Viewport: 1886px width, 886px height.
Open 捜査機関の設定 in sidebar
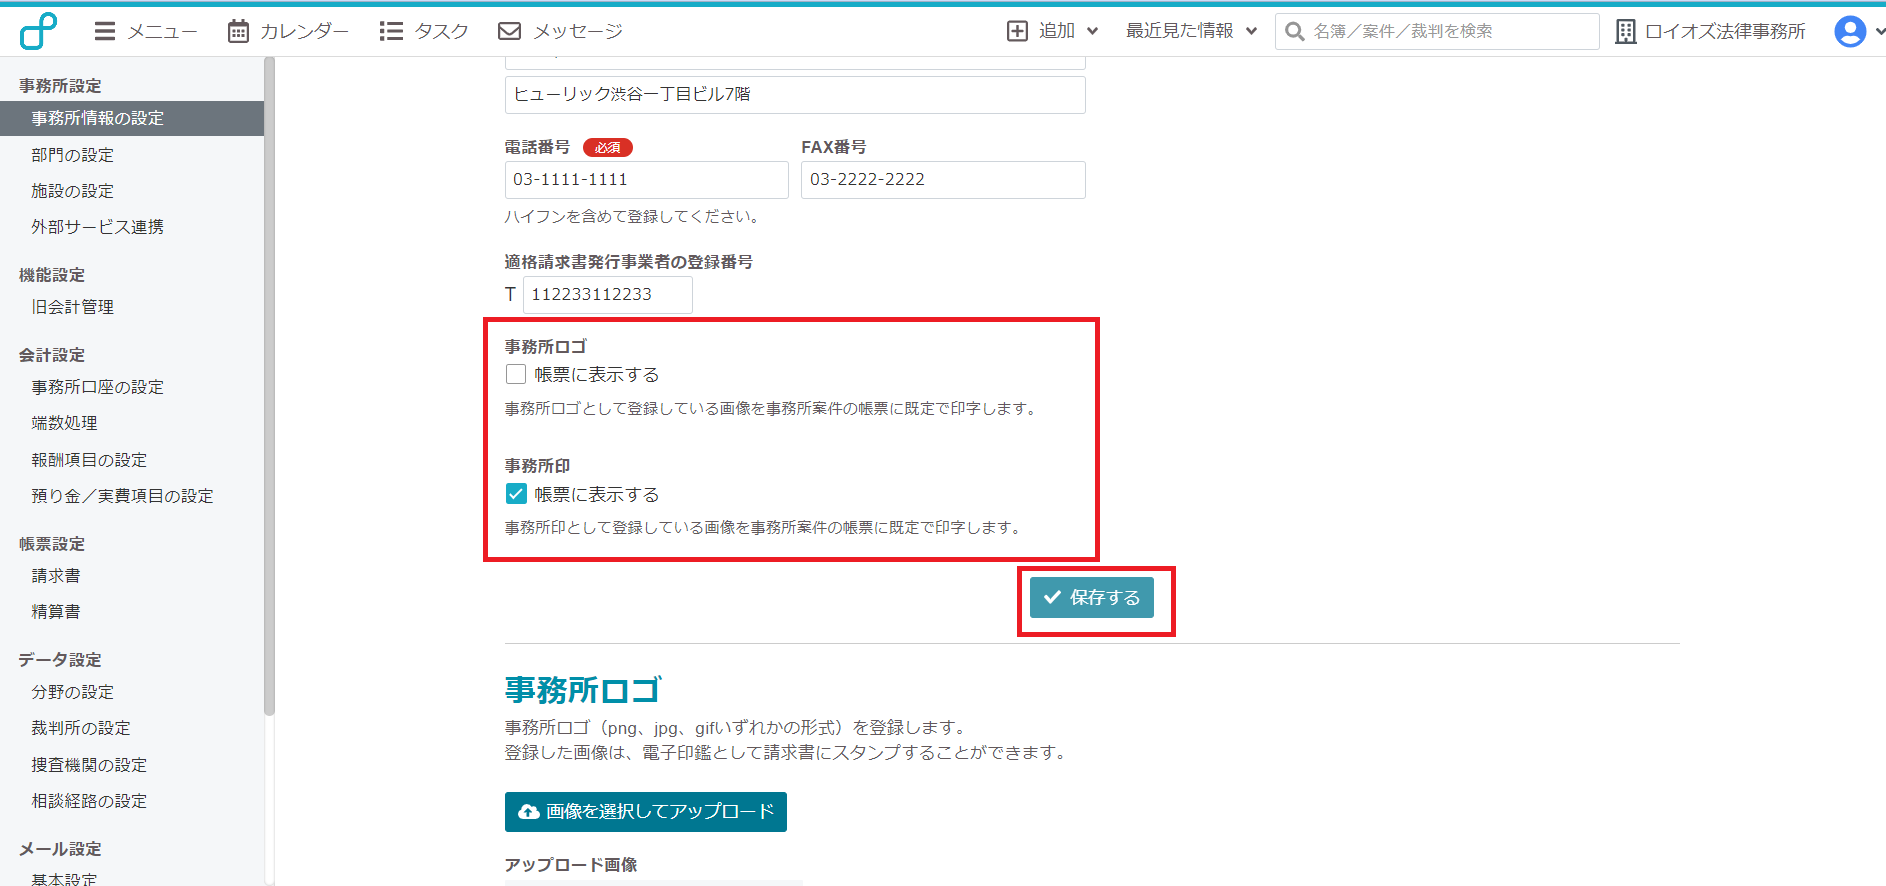click(x=89, y=765)
